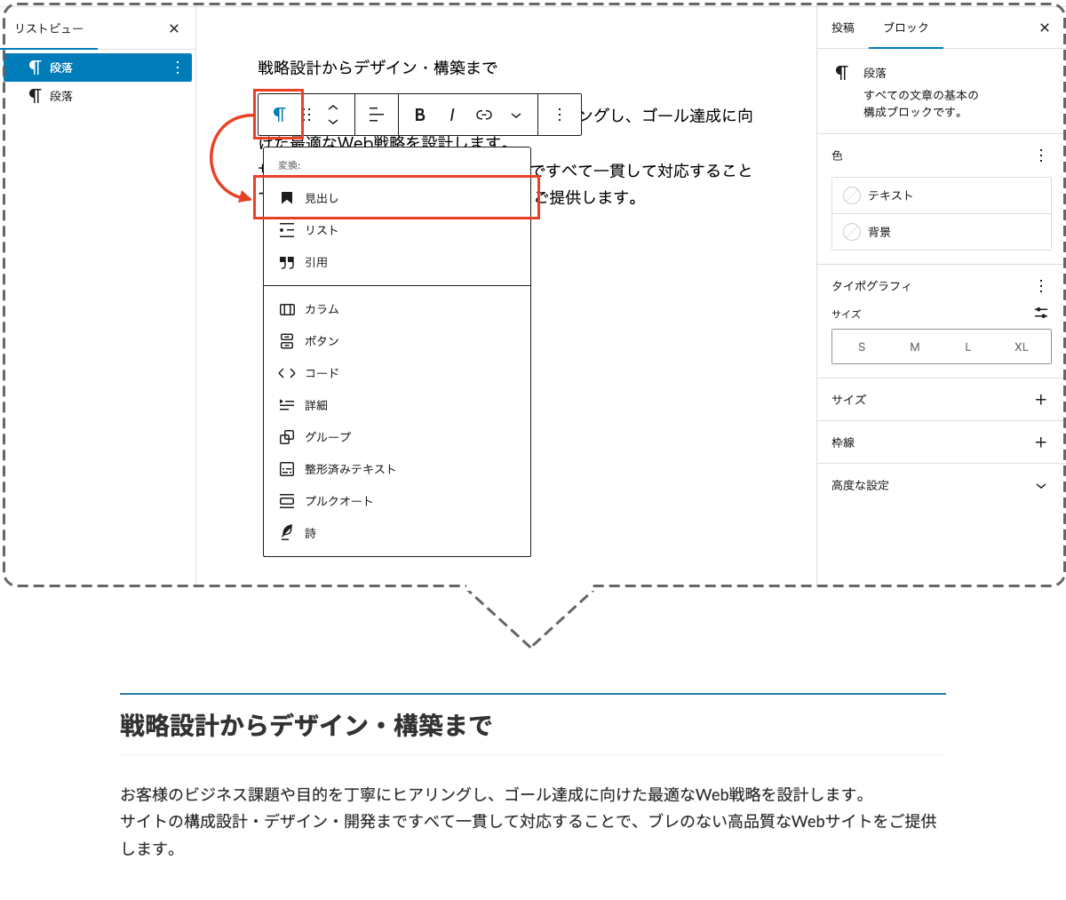This screenshot has width=1066, height=900.
Task: Choose 見出し from transform menu
Action: 322,198
